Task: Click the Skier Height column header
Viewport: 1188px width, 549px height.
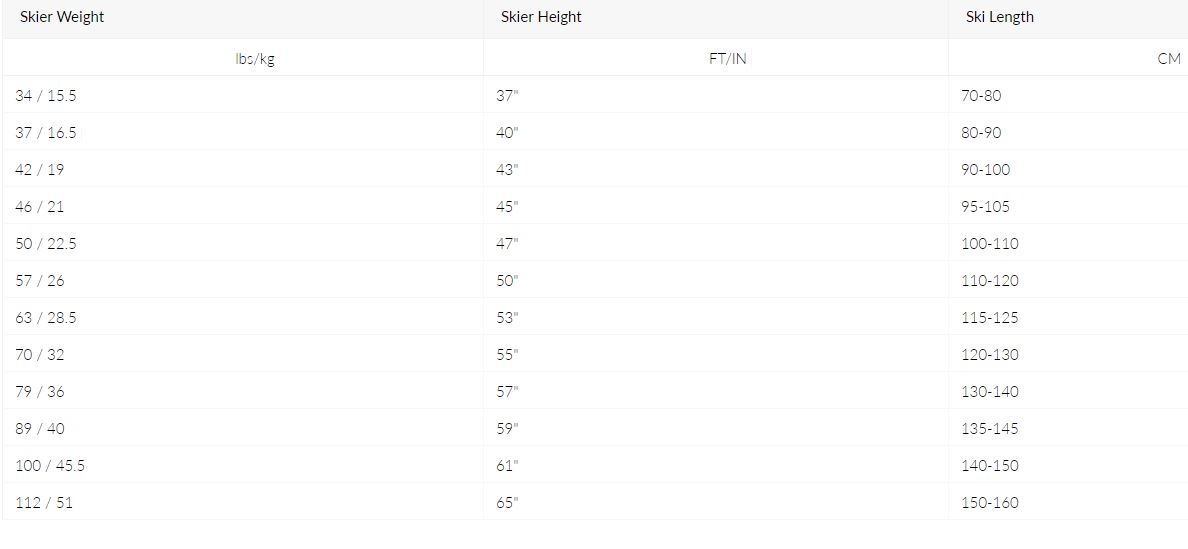Action: tap(541, 17)
